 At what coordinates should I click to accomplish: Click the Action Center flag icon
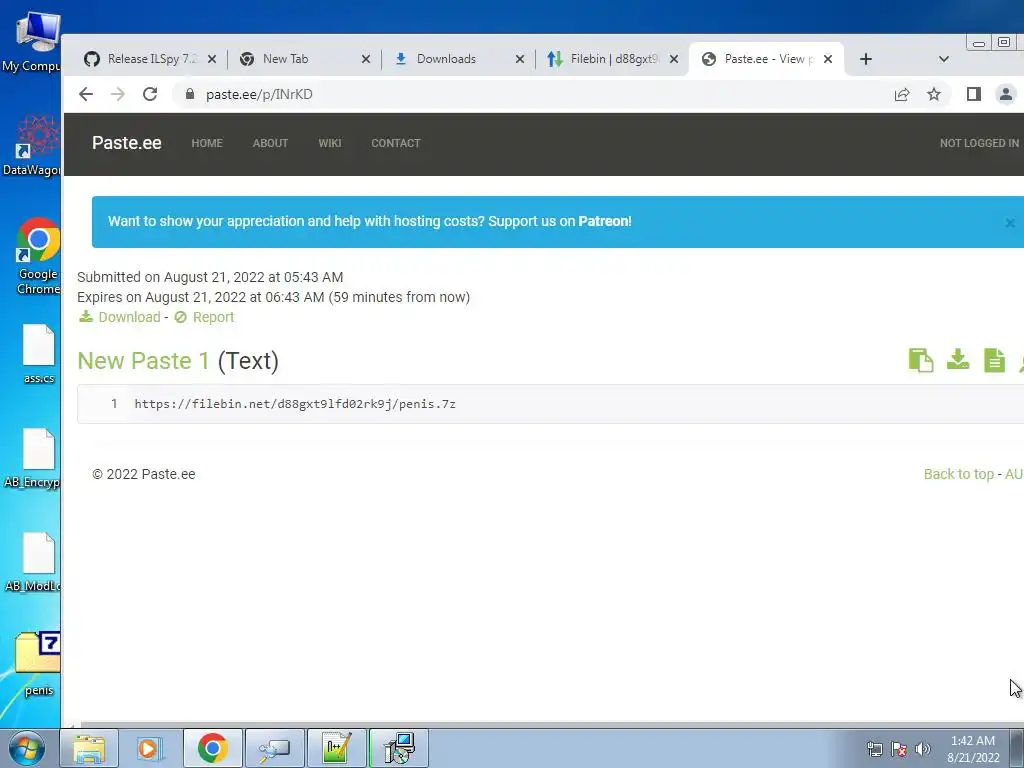pyautogui.click(x=899, y=749)
